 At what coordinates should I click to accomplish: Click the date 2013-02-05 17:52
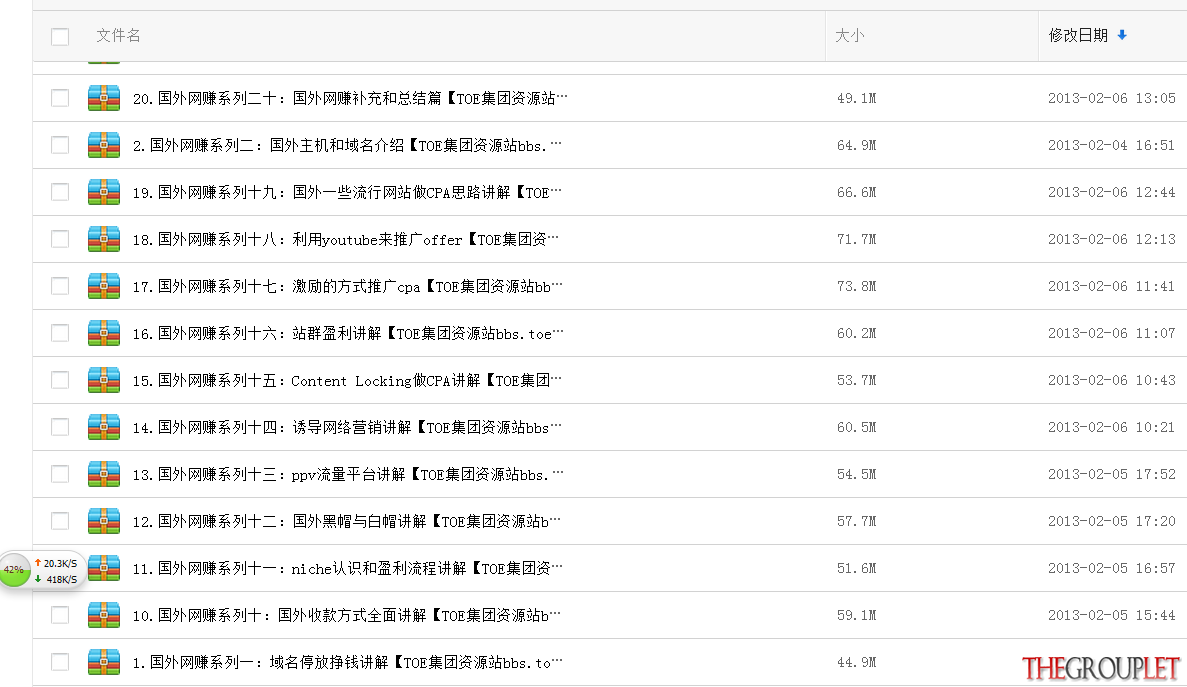(x=1111, y=474)
